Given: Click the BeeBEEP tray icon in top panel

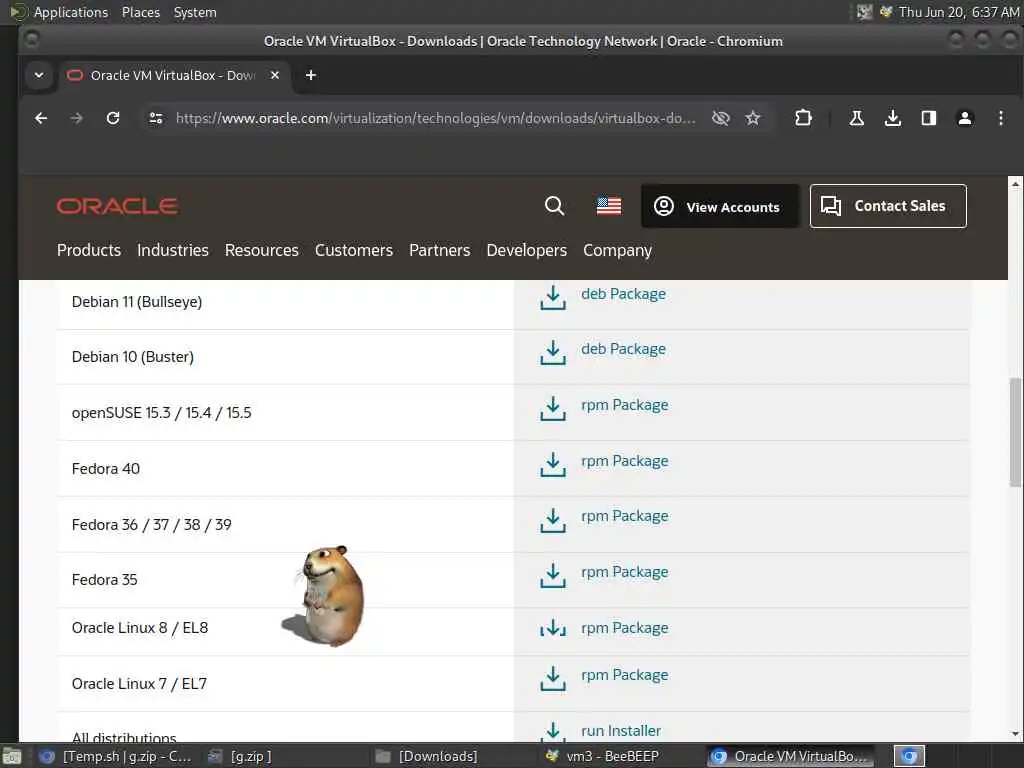Looking at the screenshot, I should point(886,12).
